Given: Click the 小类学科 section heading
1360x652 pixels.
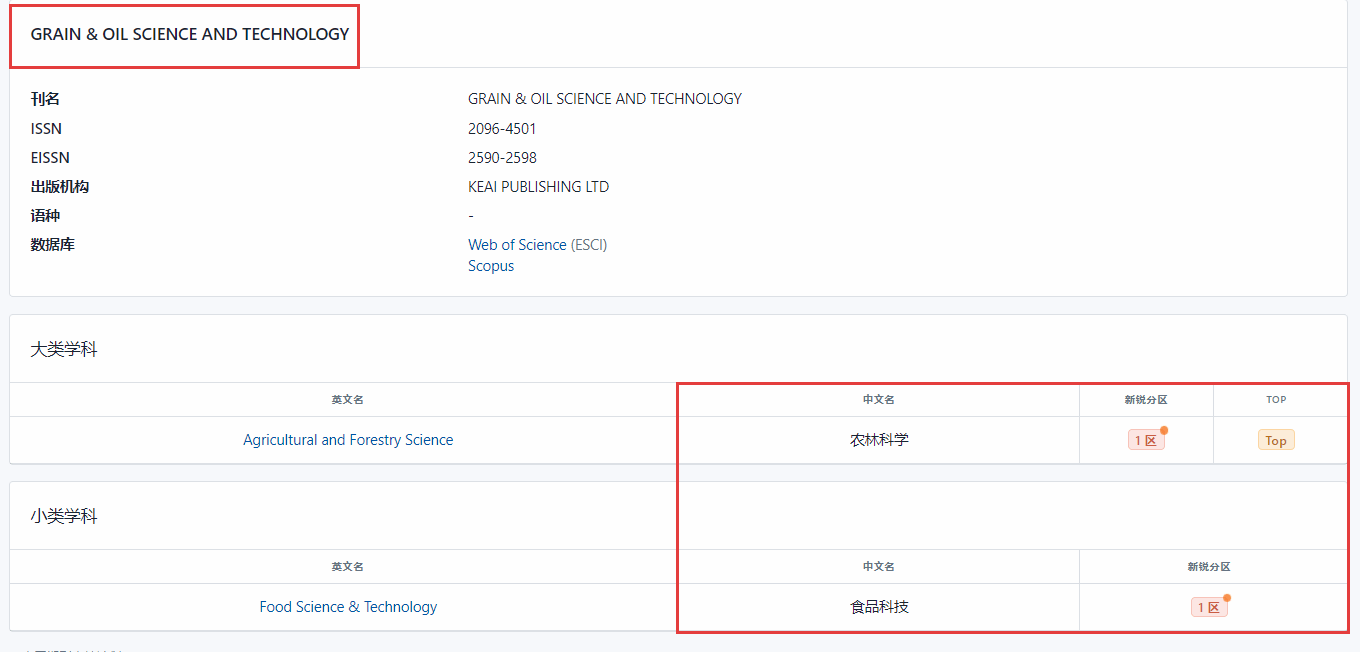Looking at the screenshot, I should (x=64, y=517).
